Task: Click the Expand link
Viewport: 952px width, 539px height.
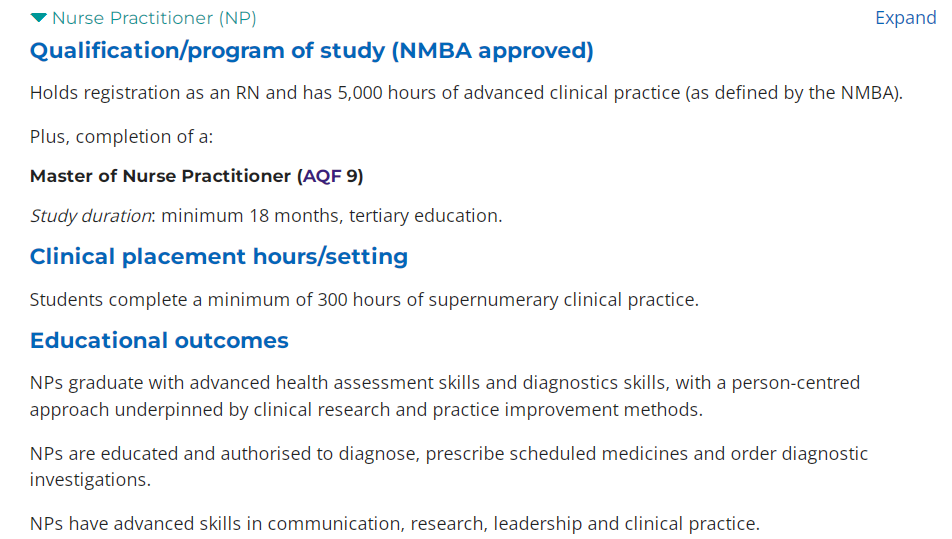Action: click(x=905, y=18)
